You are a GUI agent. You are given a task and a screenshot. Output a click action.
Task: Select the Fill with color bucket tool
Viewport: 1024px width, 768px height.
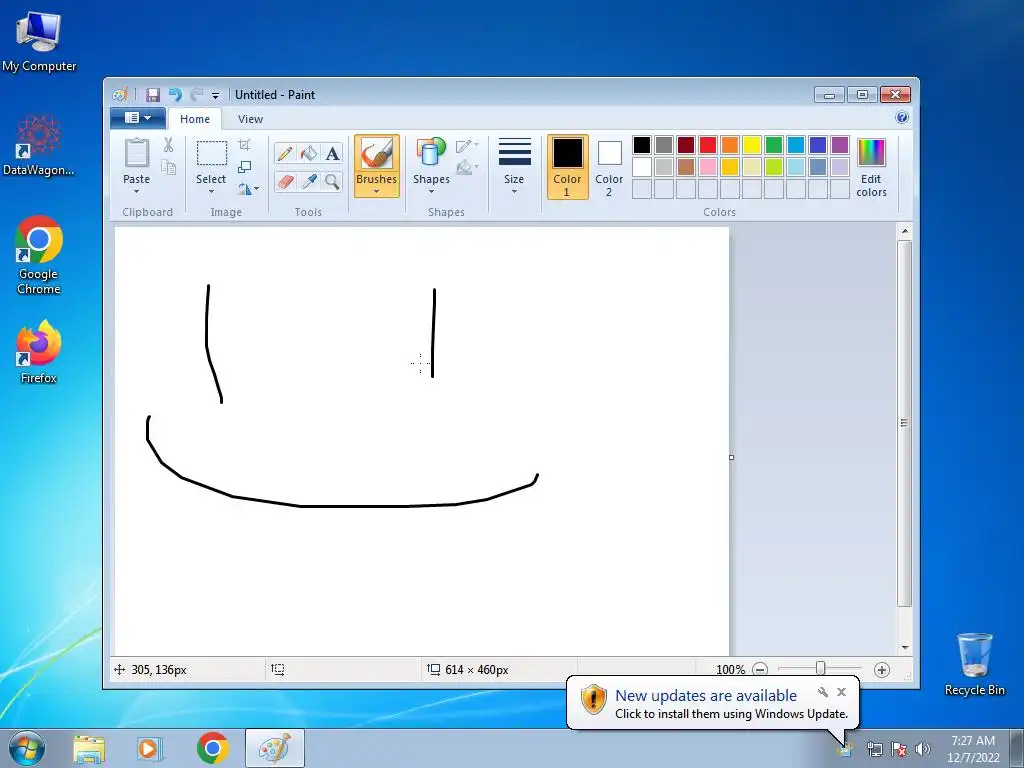click(x=308, y=153)
